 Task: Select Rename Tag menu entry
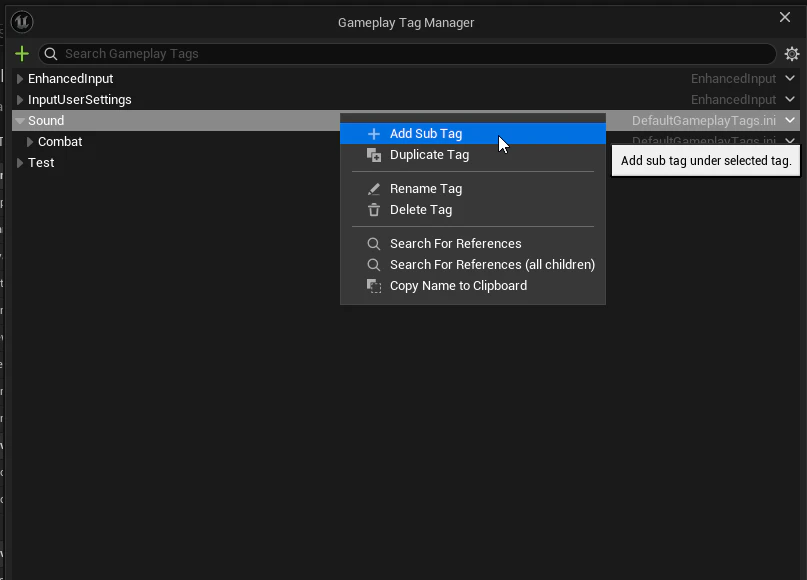tap(472, 189)
